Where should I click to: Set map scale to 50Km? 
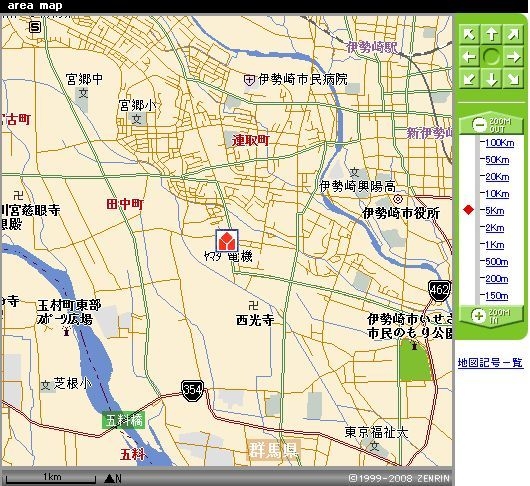click(x=497, y=160)
